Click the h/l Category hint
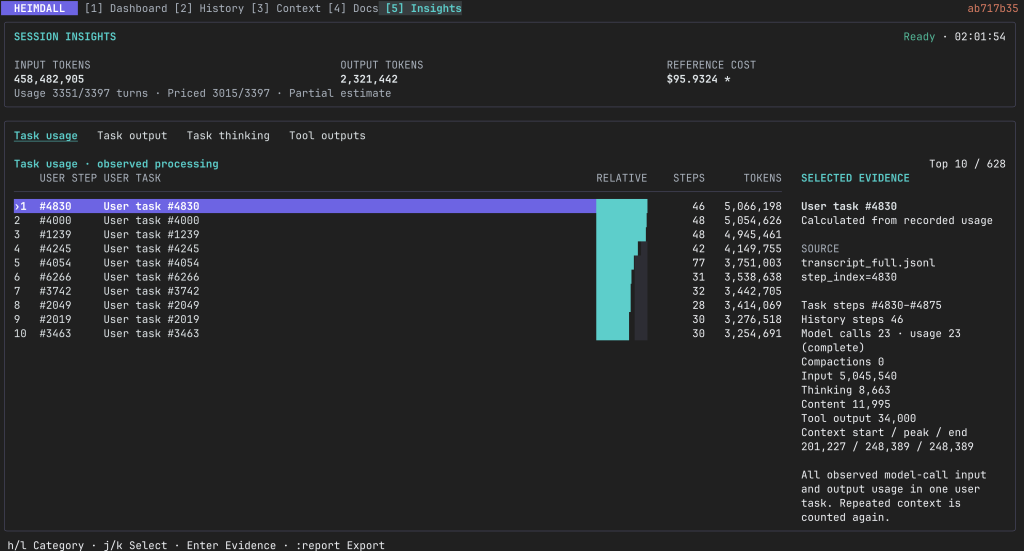 [x=46, y=545]
